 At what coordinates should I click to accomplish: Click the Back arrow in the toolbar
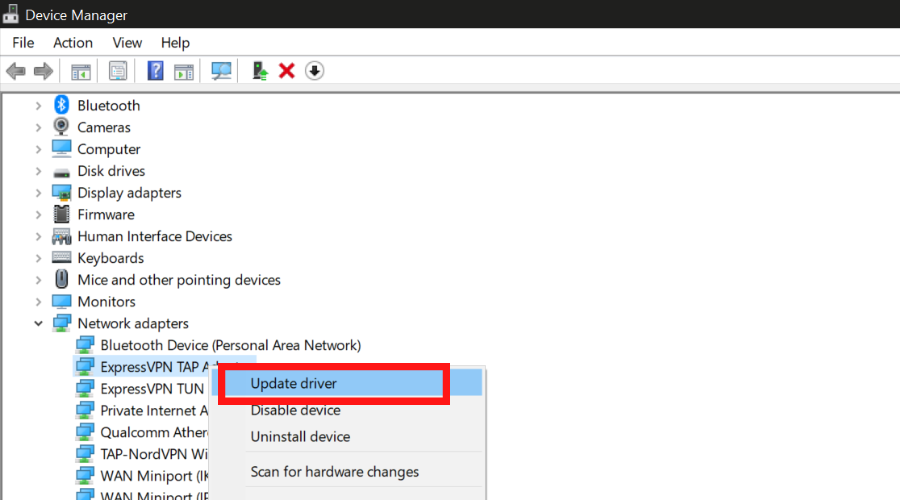tap(16, 71)
